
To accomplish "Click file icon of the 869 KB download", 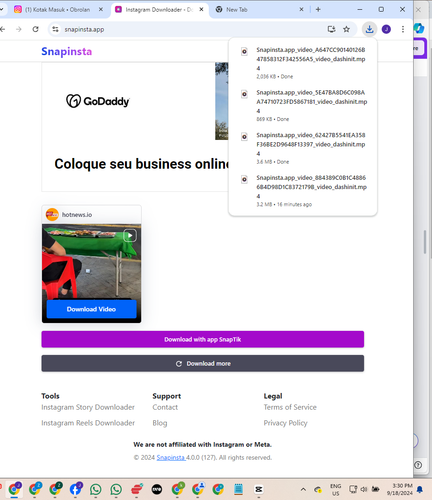I will coord(244,94).
